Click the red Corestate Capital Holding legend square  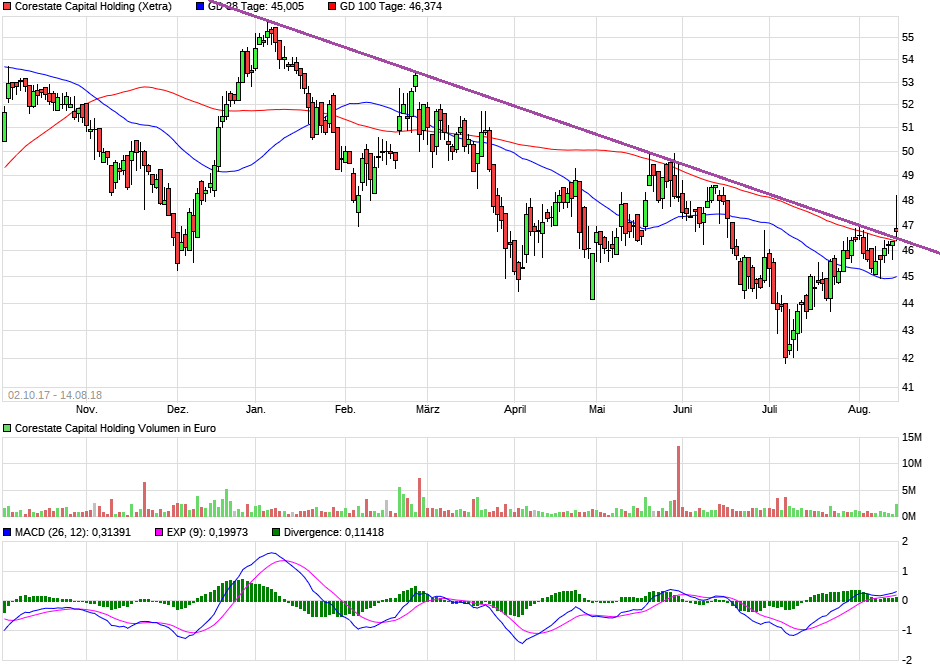coord(6,7)
